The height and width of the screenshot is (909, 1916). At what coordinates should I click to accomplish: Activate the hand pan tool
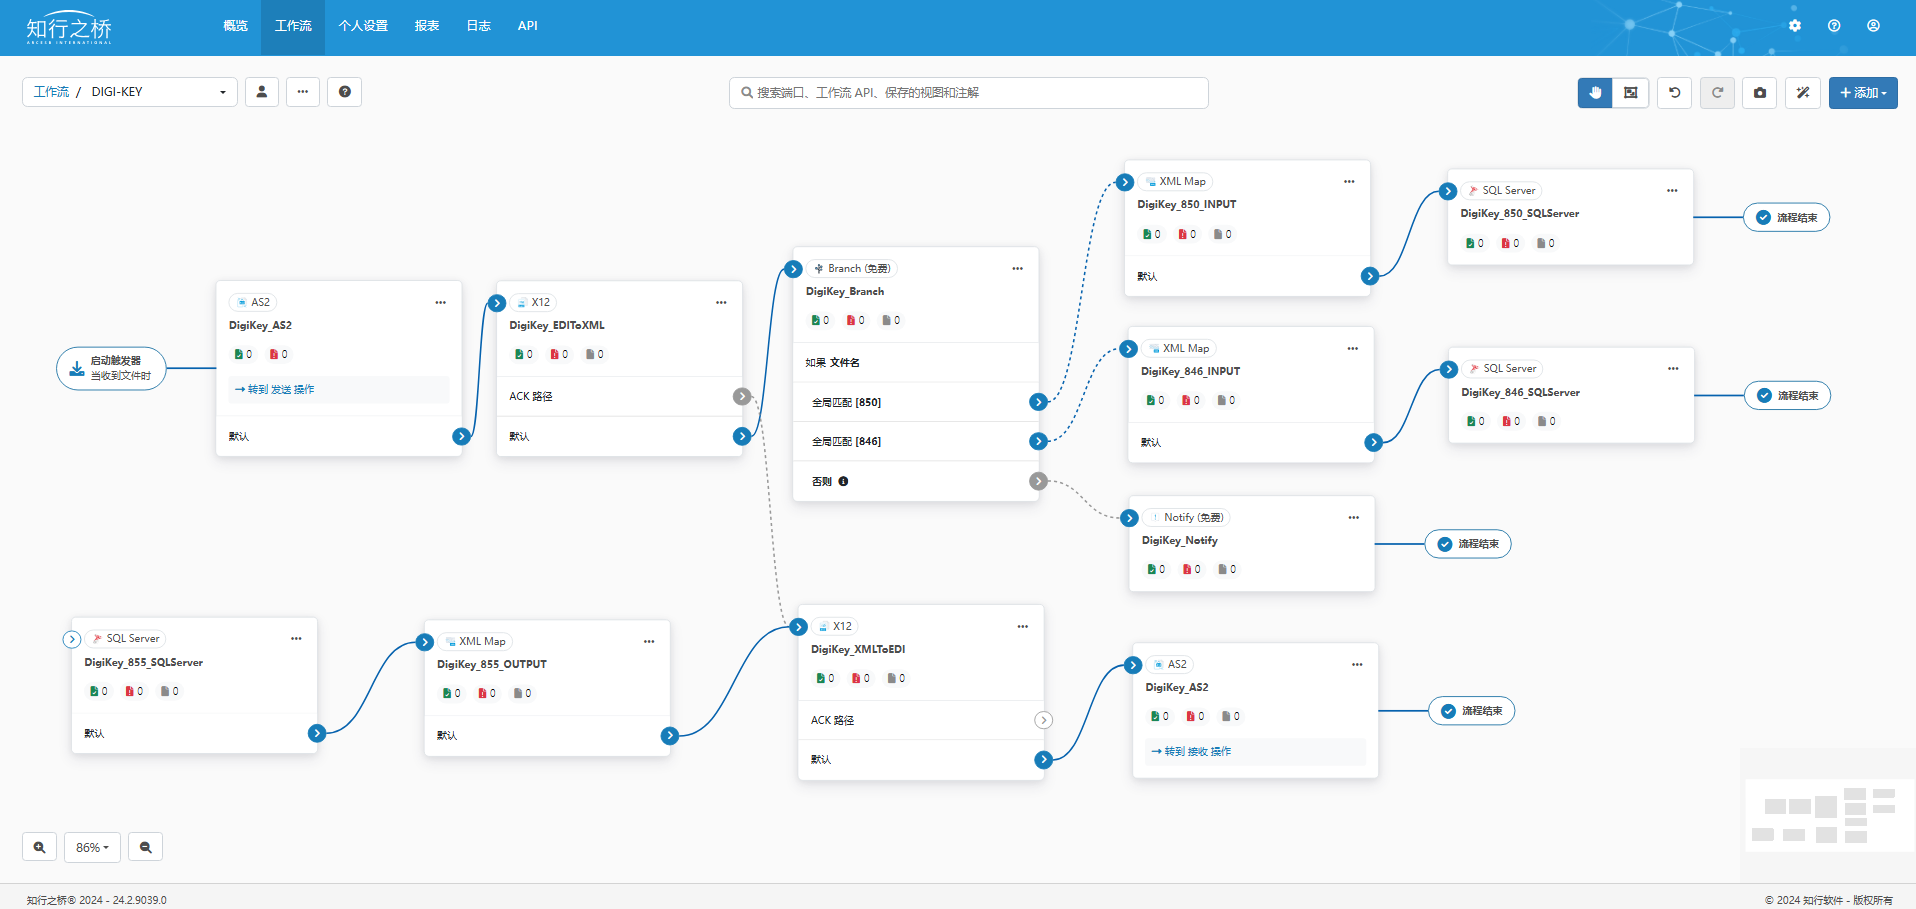click(x=1595, y=93)
